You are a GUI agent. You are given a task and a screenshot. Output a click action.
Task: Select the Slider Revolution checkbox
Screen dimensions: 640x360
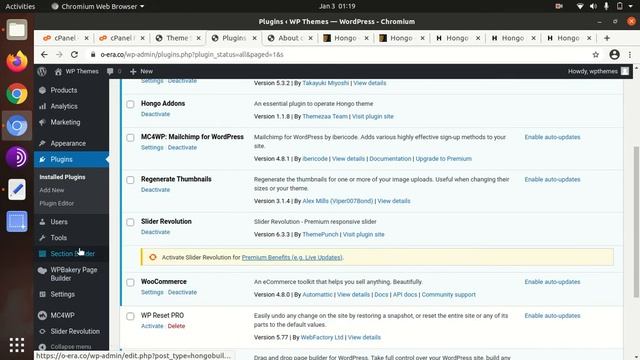130,222
